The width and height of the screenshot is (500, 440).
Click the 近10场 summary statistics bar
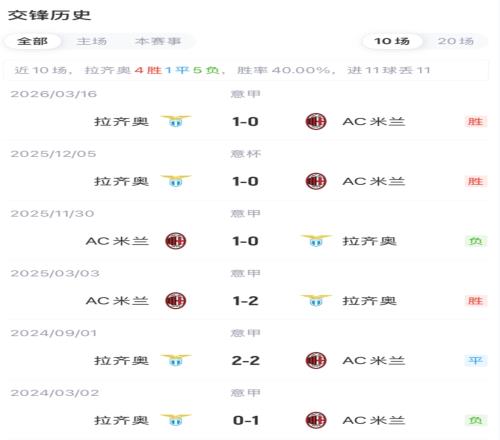[246, 70]
